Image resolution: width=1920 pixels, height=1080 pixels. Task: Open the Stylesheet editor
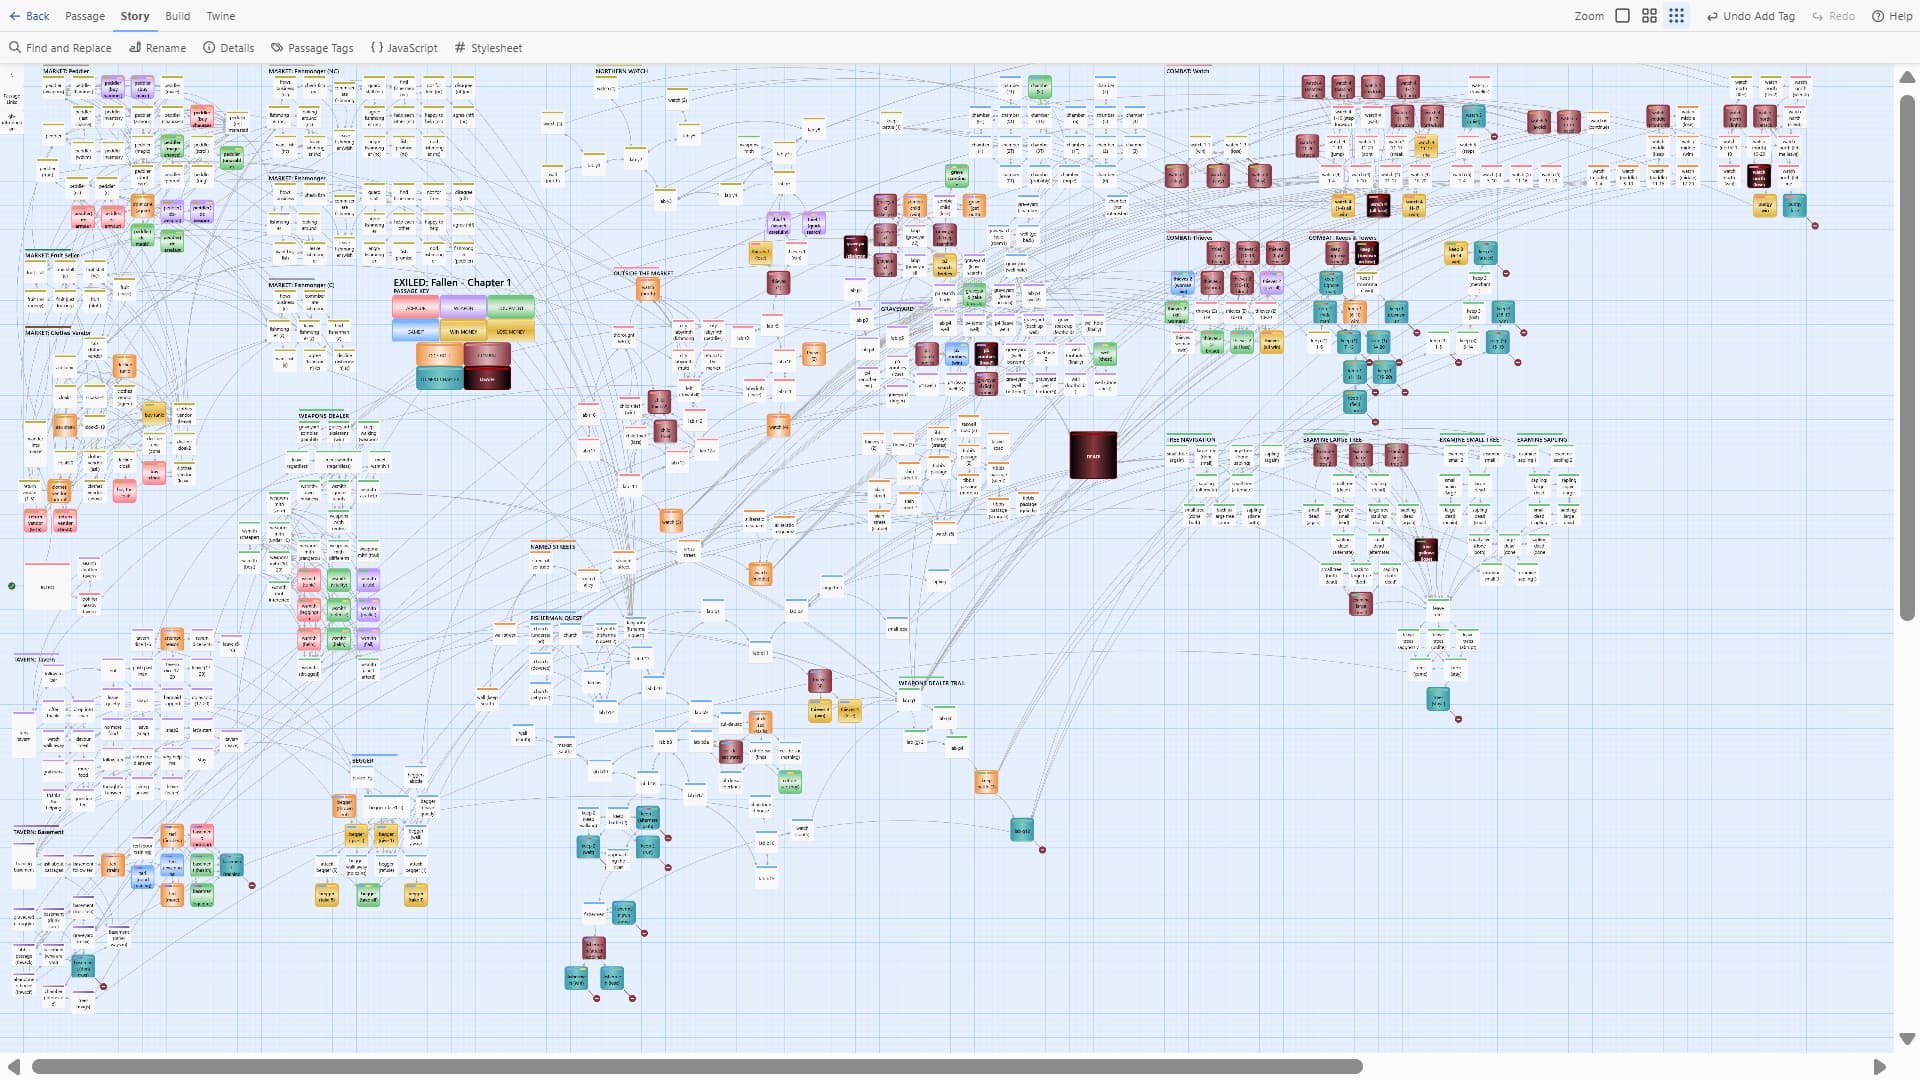[x=488, y=48]
